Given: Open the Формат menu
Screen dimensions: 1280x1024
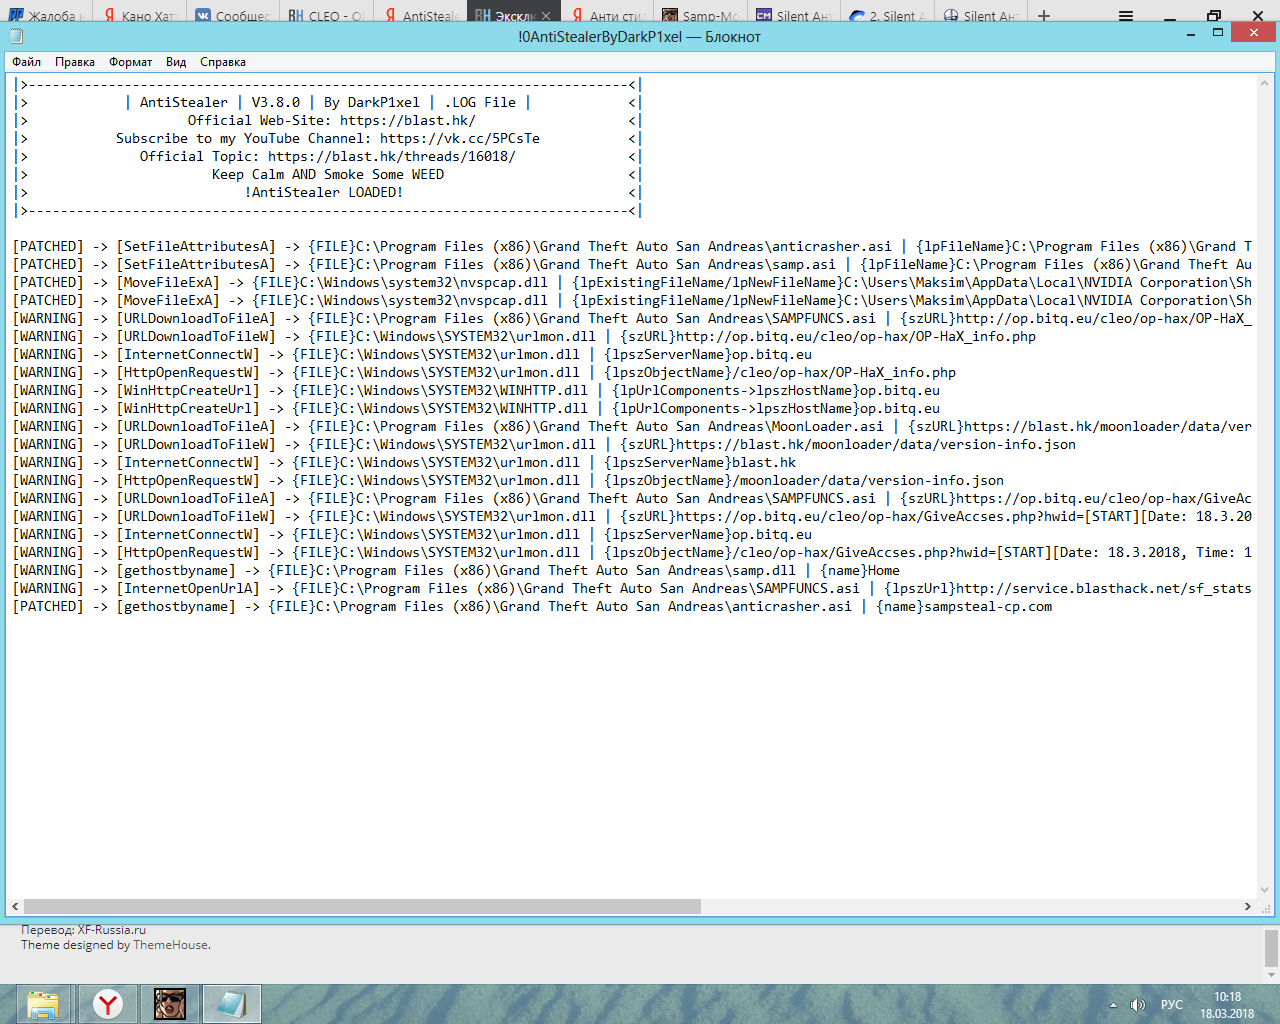Looking at the screenshot, I should [131, 62].
